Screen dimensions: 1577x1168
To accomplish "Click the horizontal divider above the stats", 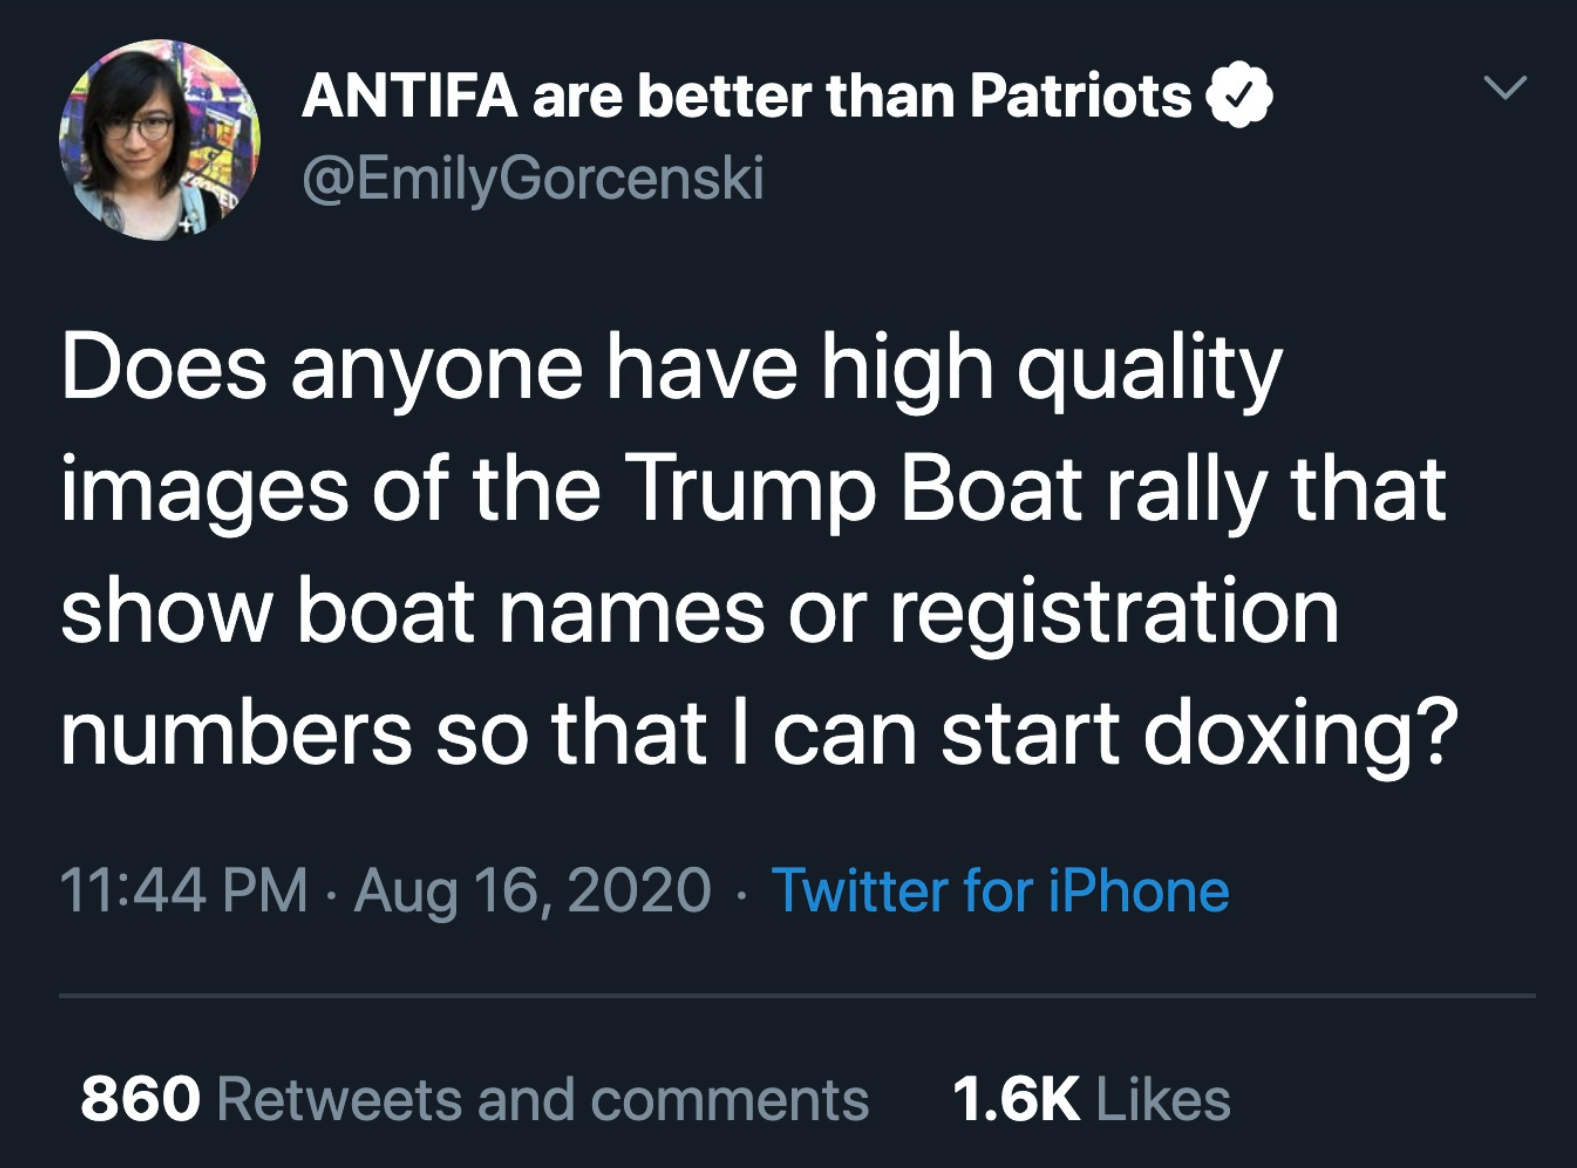I will tap(797, 996).
